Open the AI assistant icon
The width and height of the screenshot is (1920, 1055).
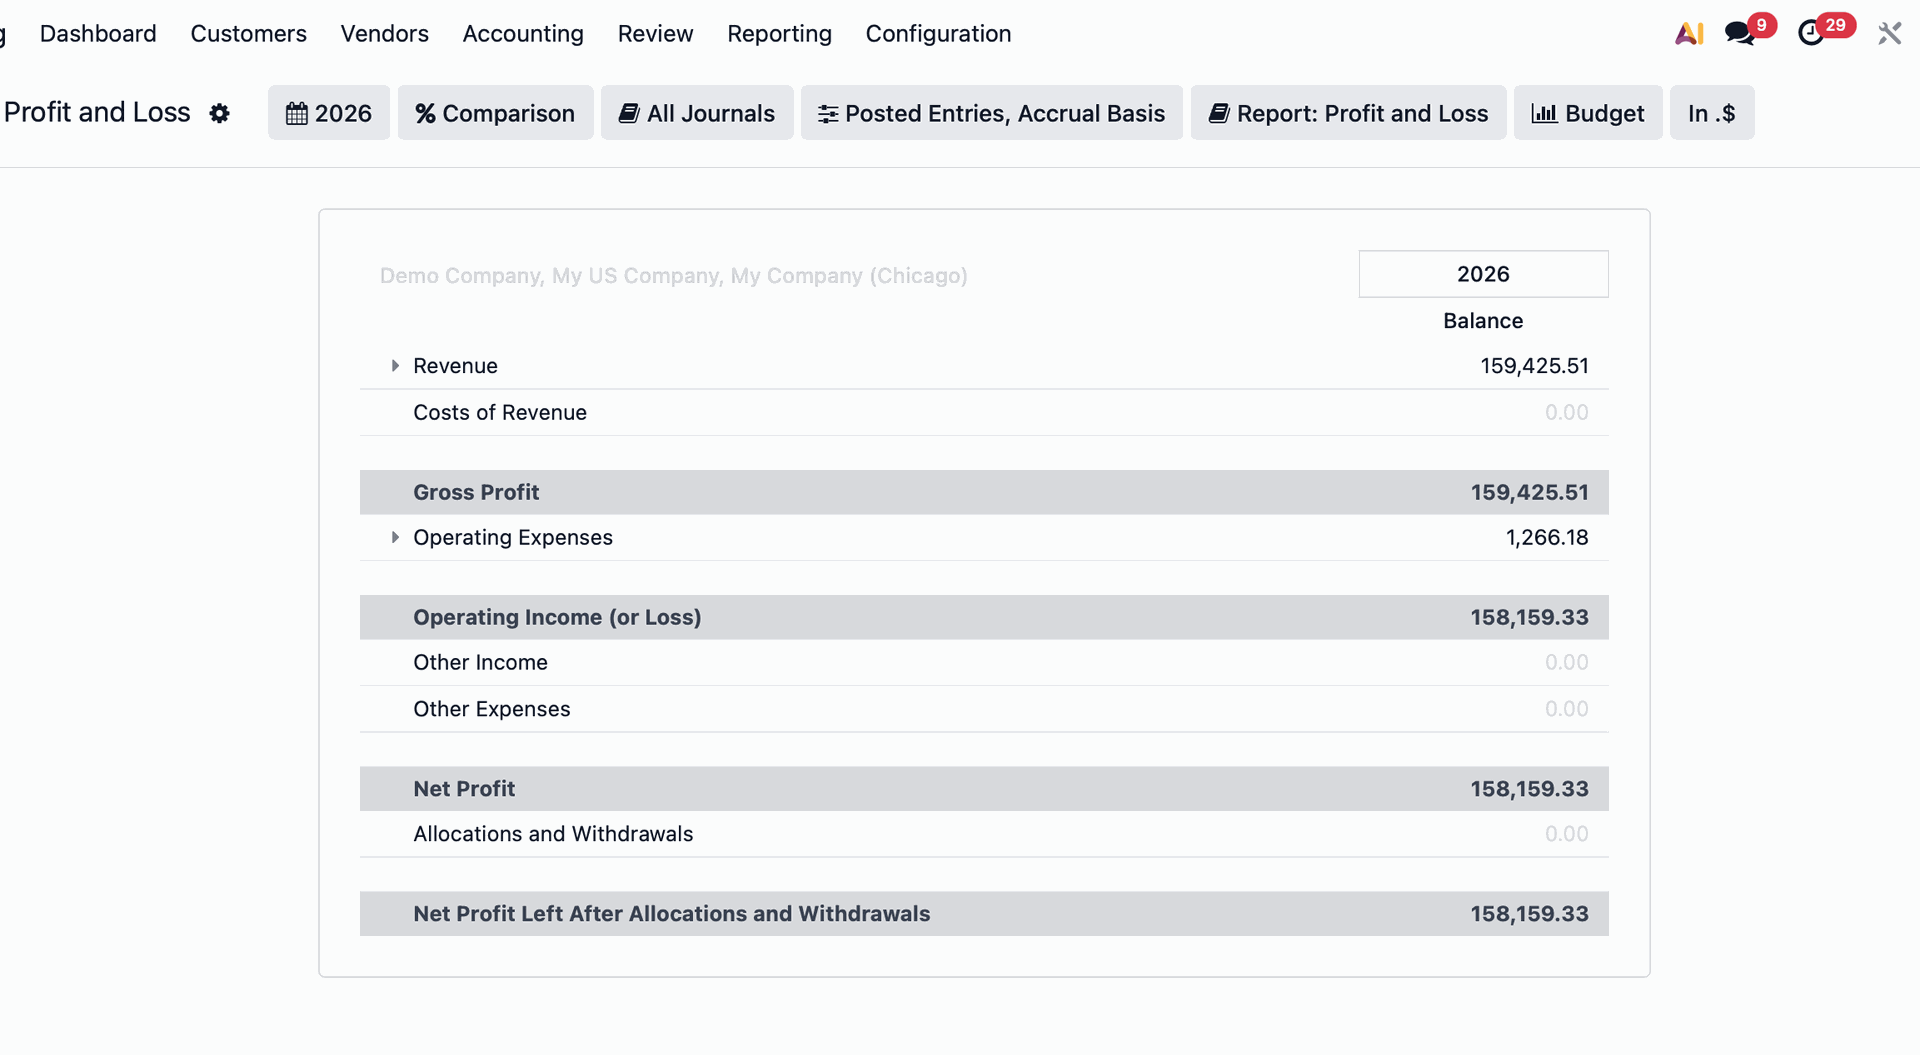(1689, 34)
